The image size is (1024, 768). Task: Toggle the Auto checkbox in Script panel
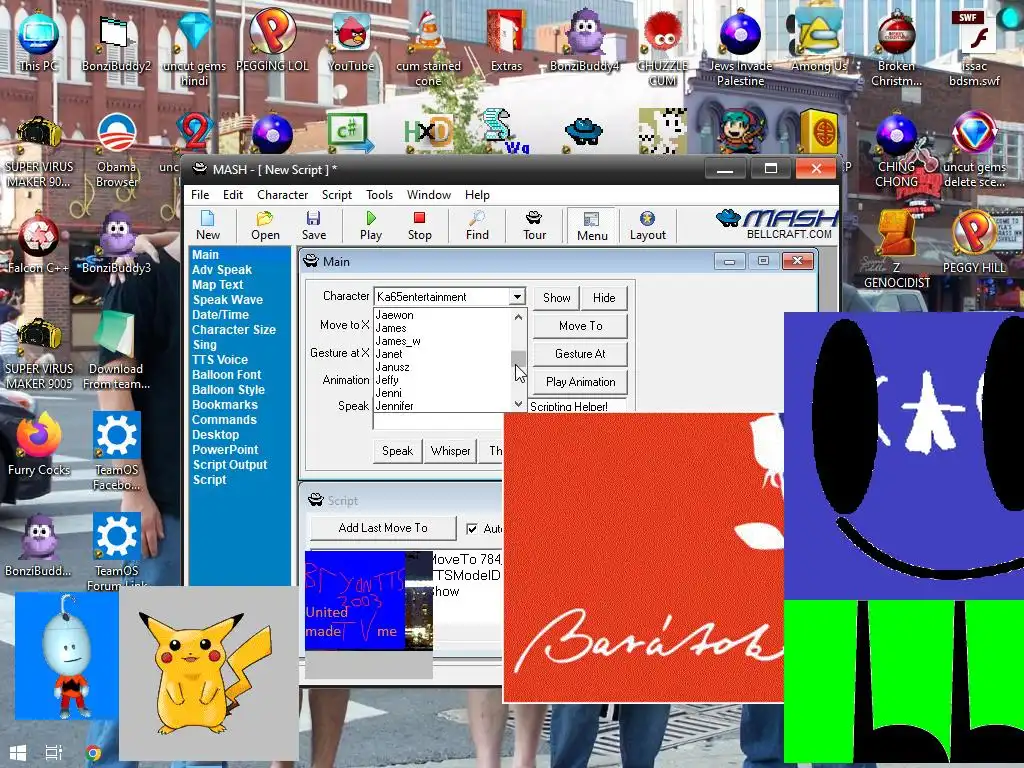(472, 528)
